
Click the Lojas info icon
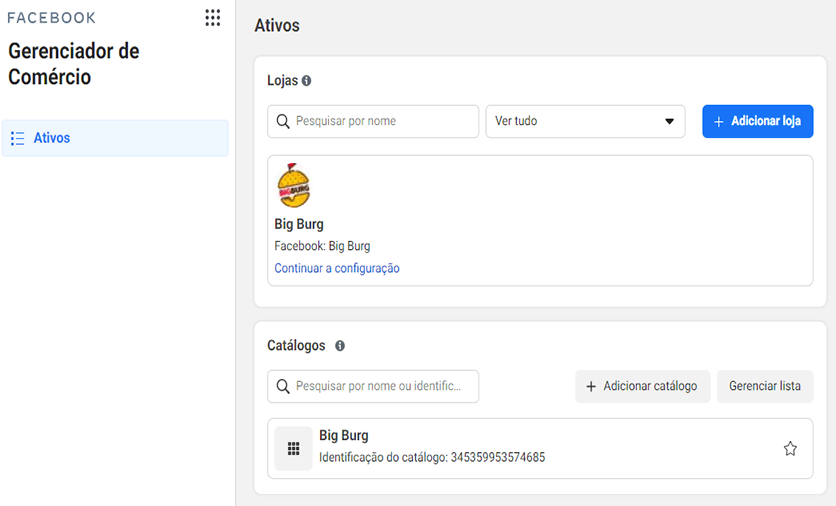coord(307,81)
